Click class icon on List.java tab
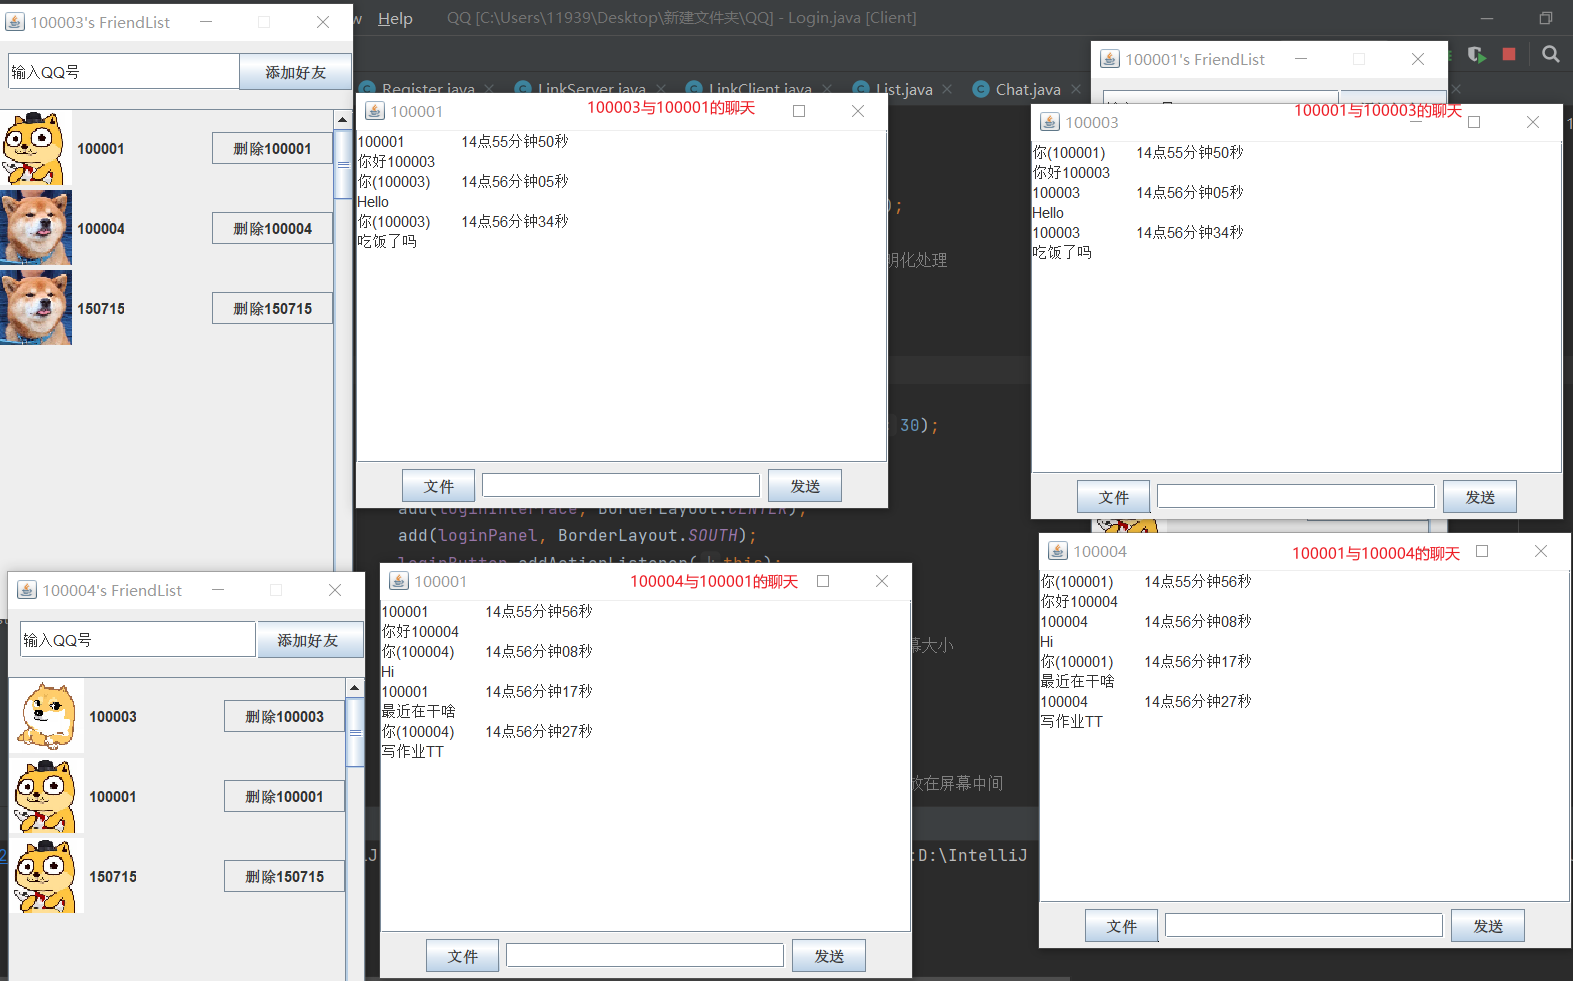1573x981 pixels. pos(861,89)
